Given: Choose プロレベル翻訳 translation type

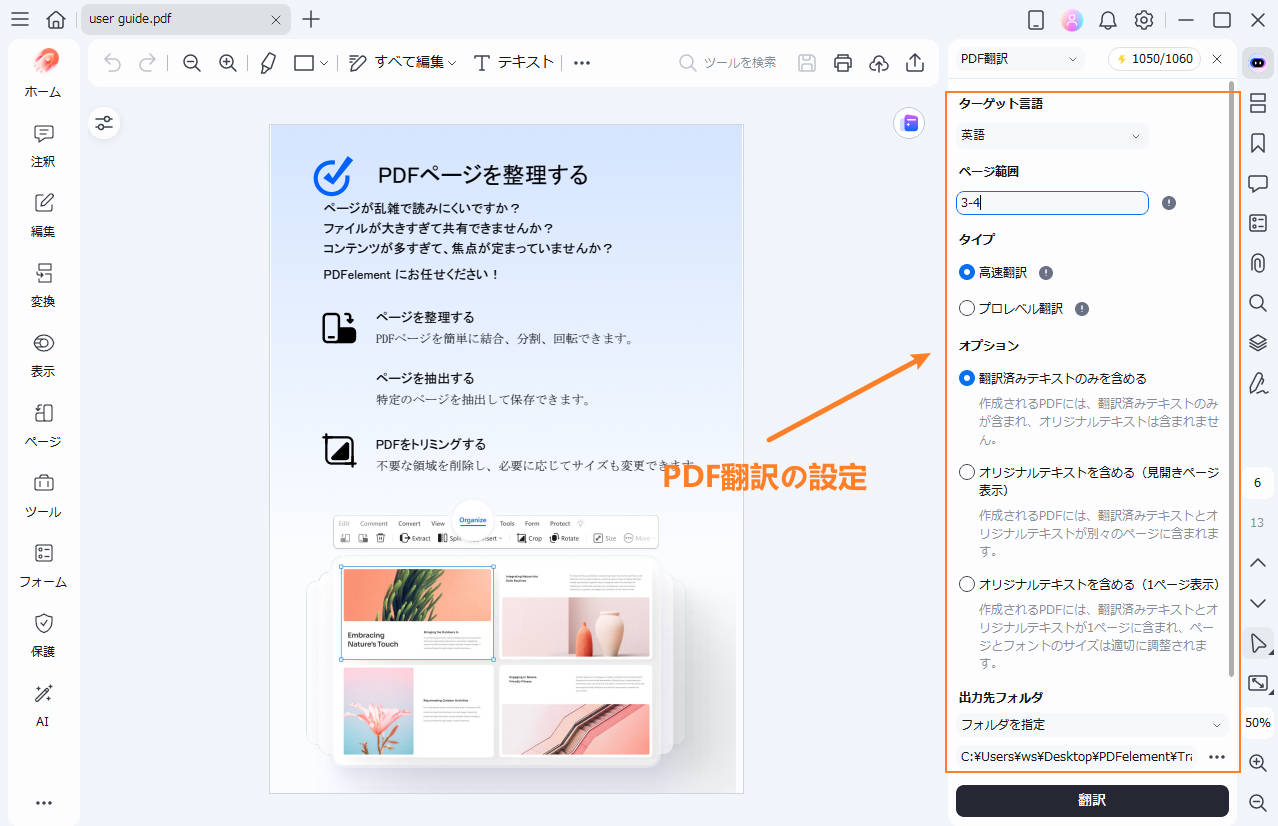Looking at the screenshot, I should pos(966,308).
